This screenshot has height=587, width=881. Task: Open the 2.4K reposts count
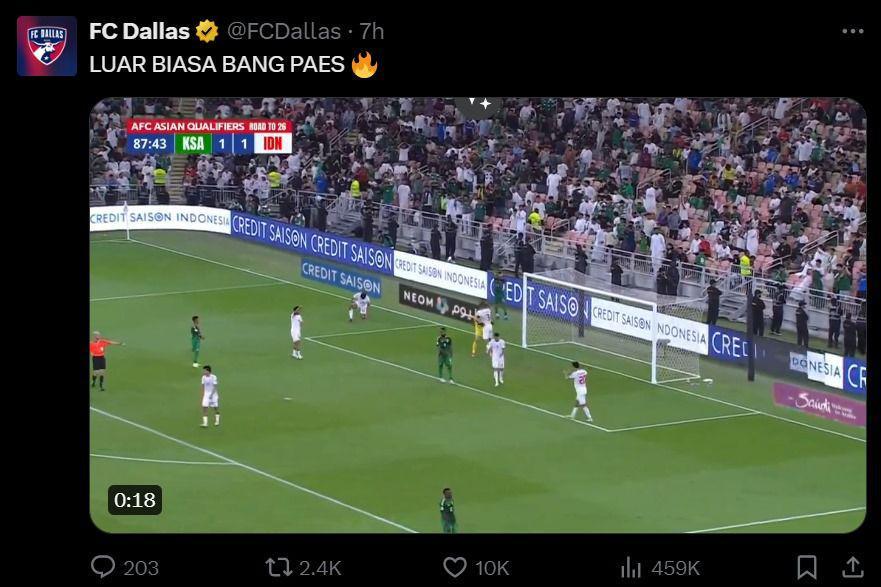coord(320,568)
